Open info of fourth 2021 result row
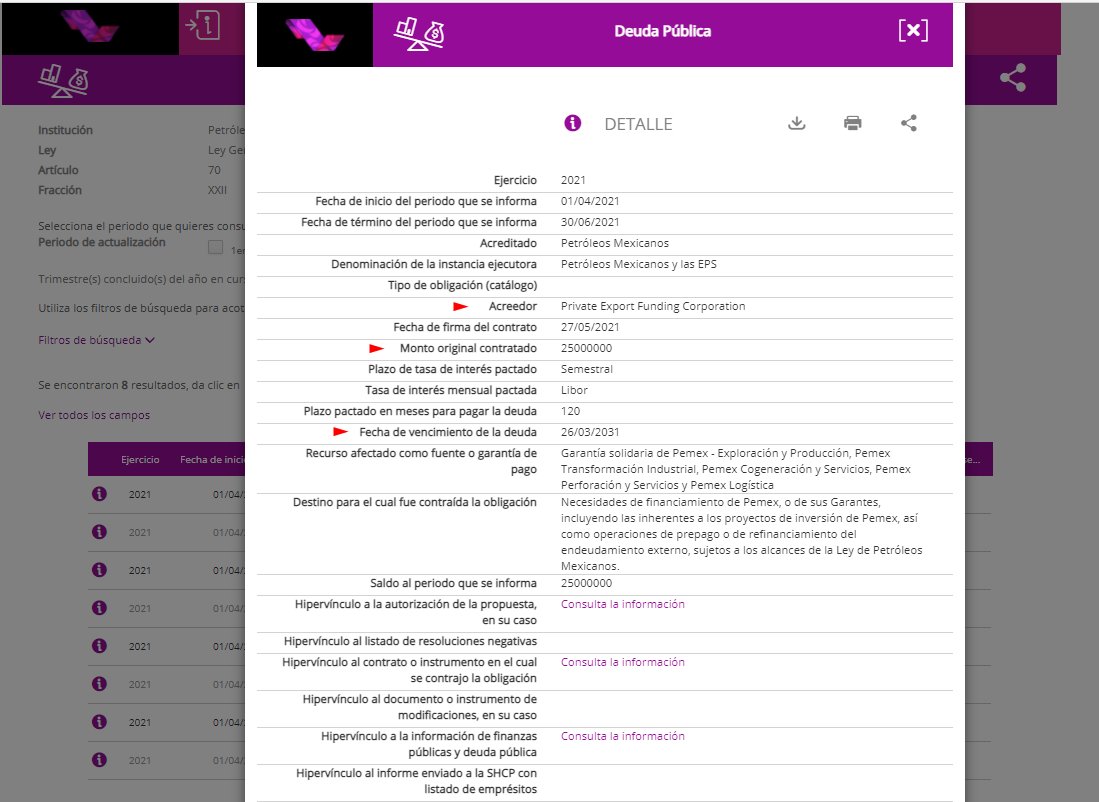1099x802 pixels. pos(100,607)
